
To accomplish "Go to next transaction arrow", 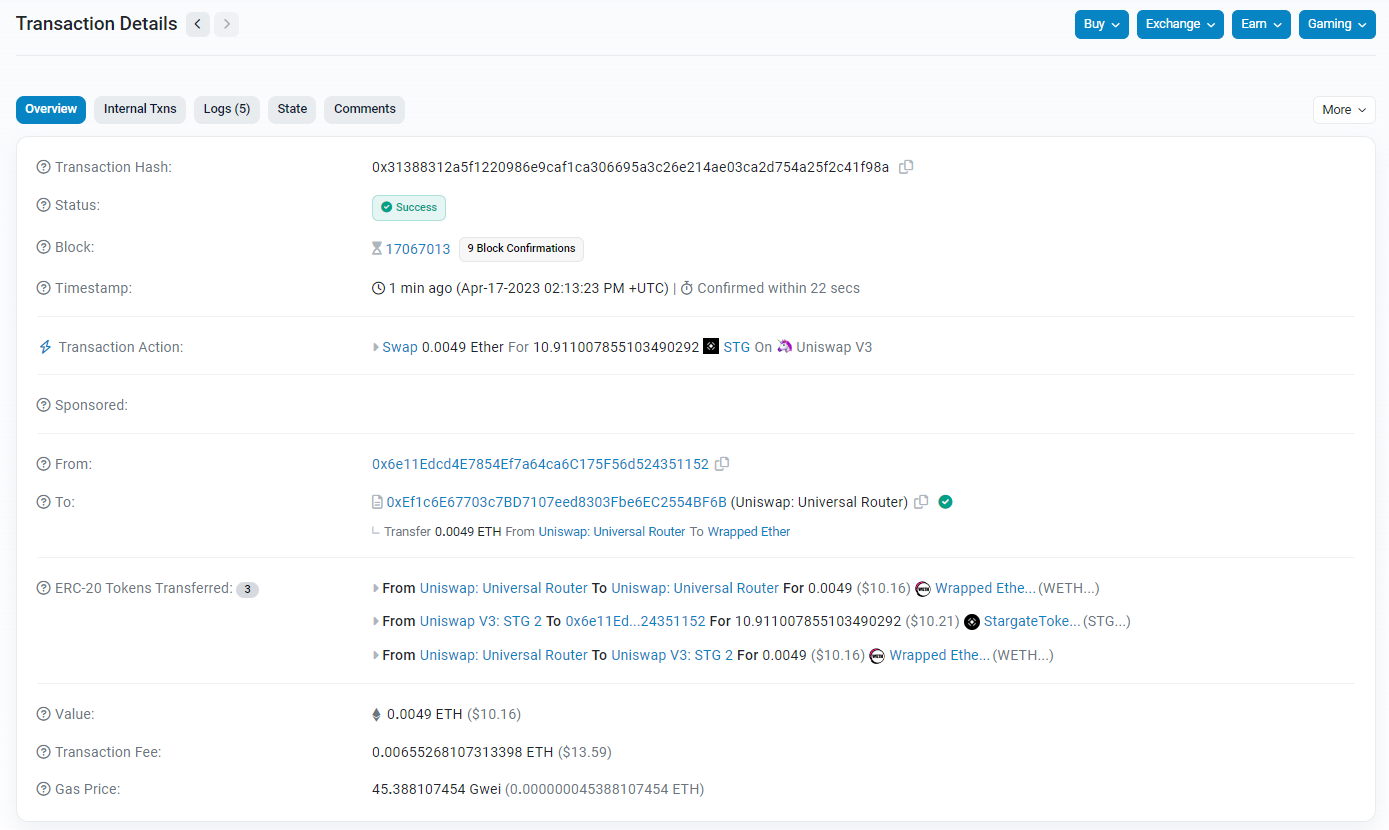I will [226, 24].
